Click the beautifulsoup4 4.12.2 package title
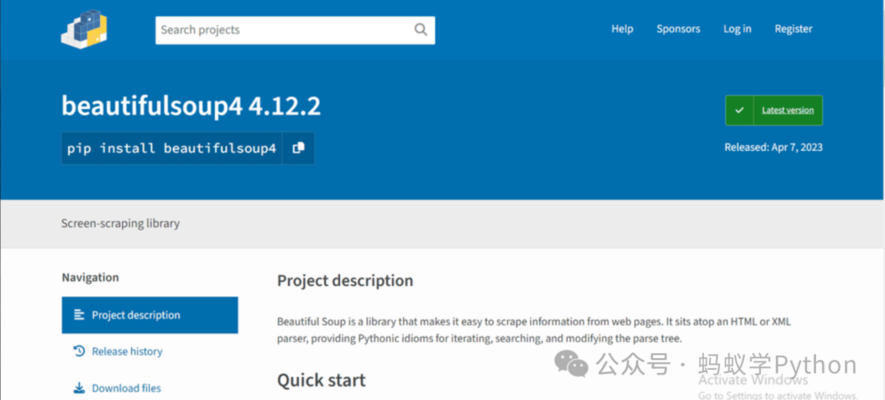 pyautogui.click(x=191, y=105)
